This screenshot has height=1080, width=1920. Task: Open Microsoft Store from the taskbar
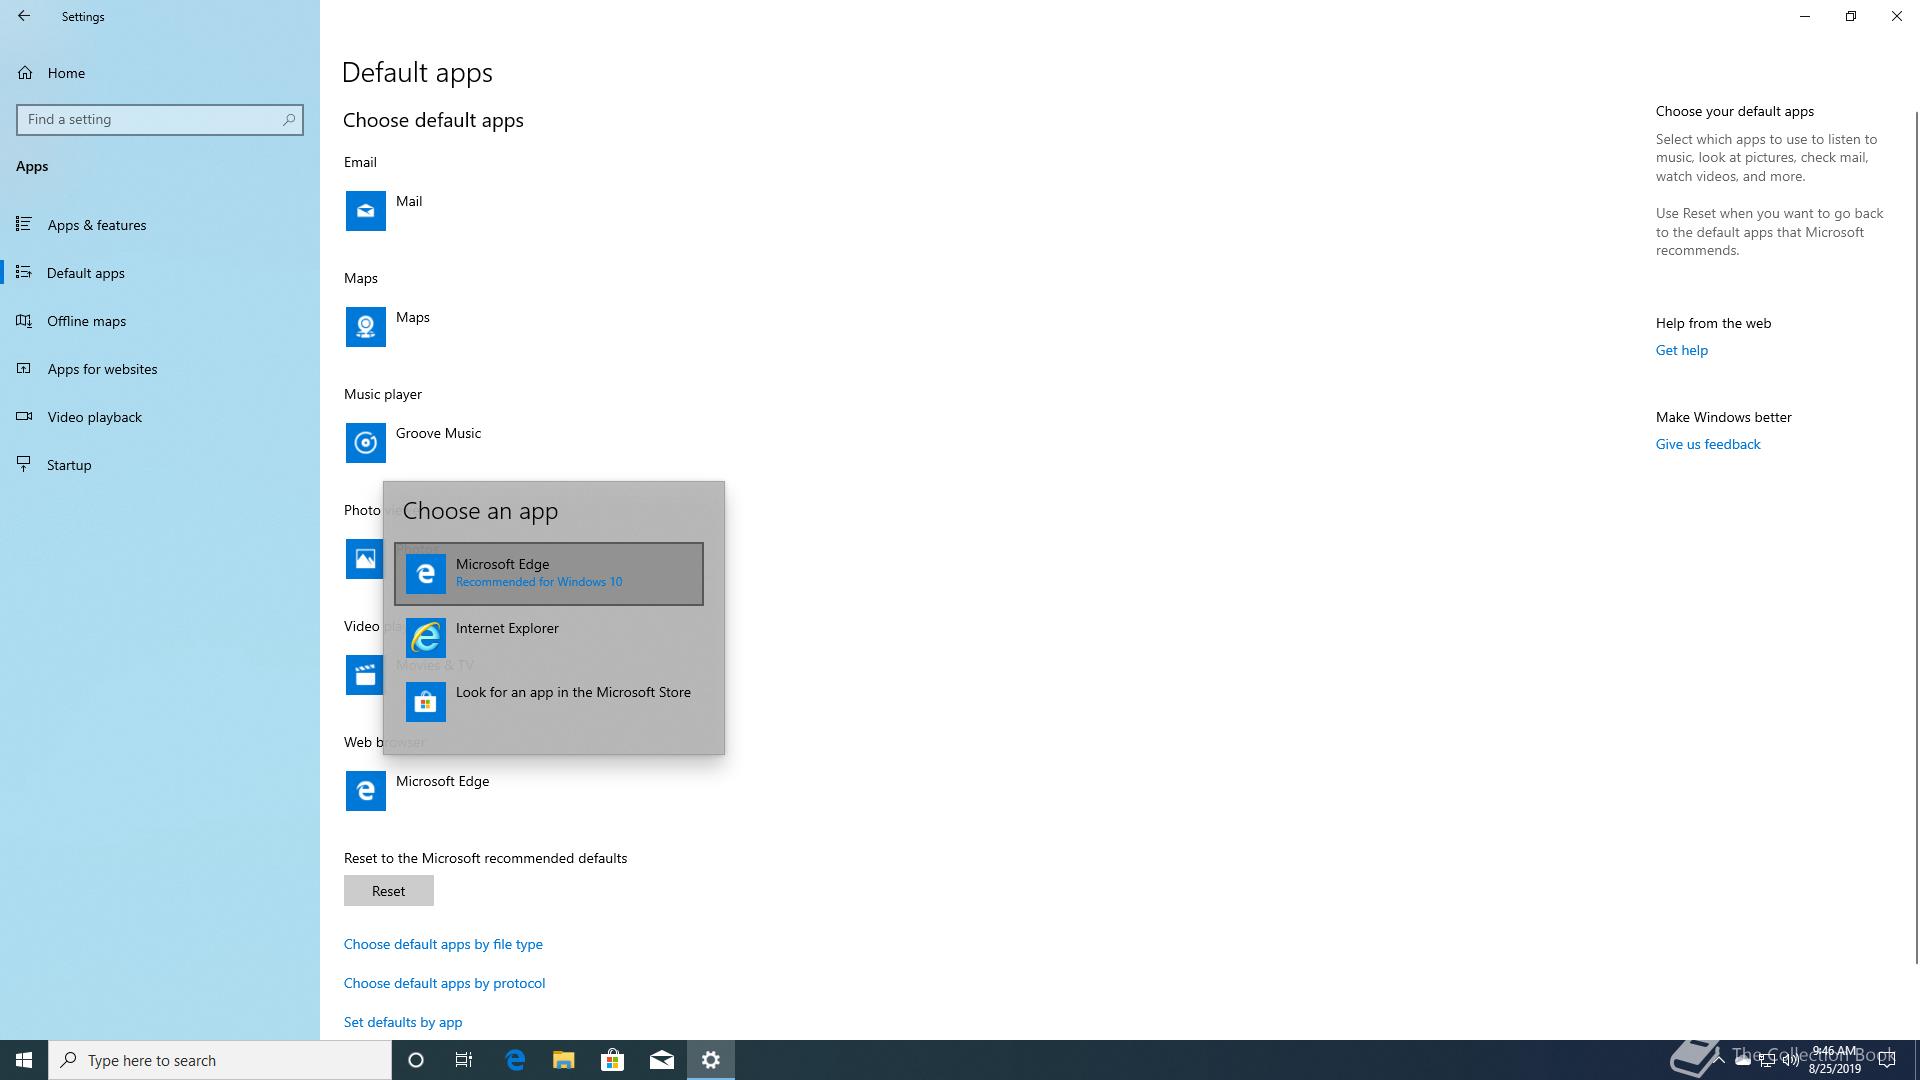point(613,1060)
